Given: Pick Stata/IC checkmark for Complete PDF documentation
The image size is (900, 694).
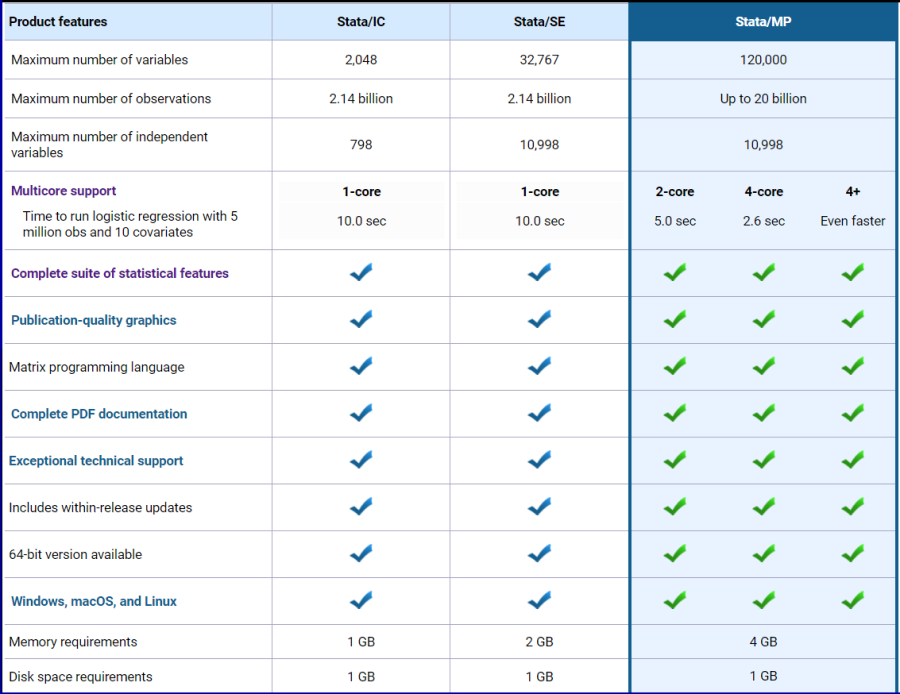Looking at the screenshot, I should (361, 413).
